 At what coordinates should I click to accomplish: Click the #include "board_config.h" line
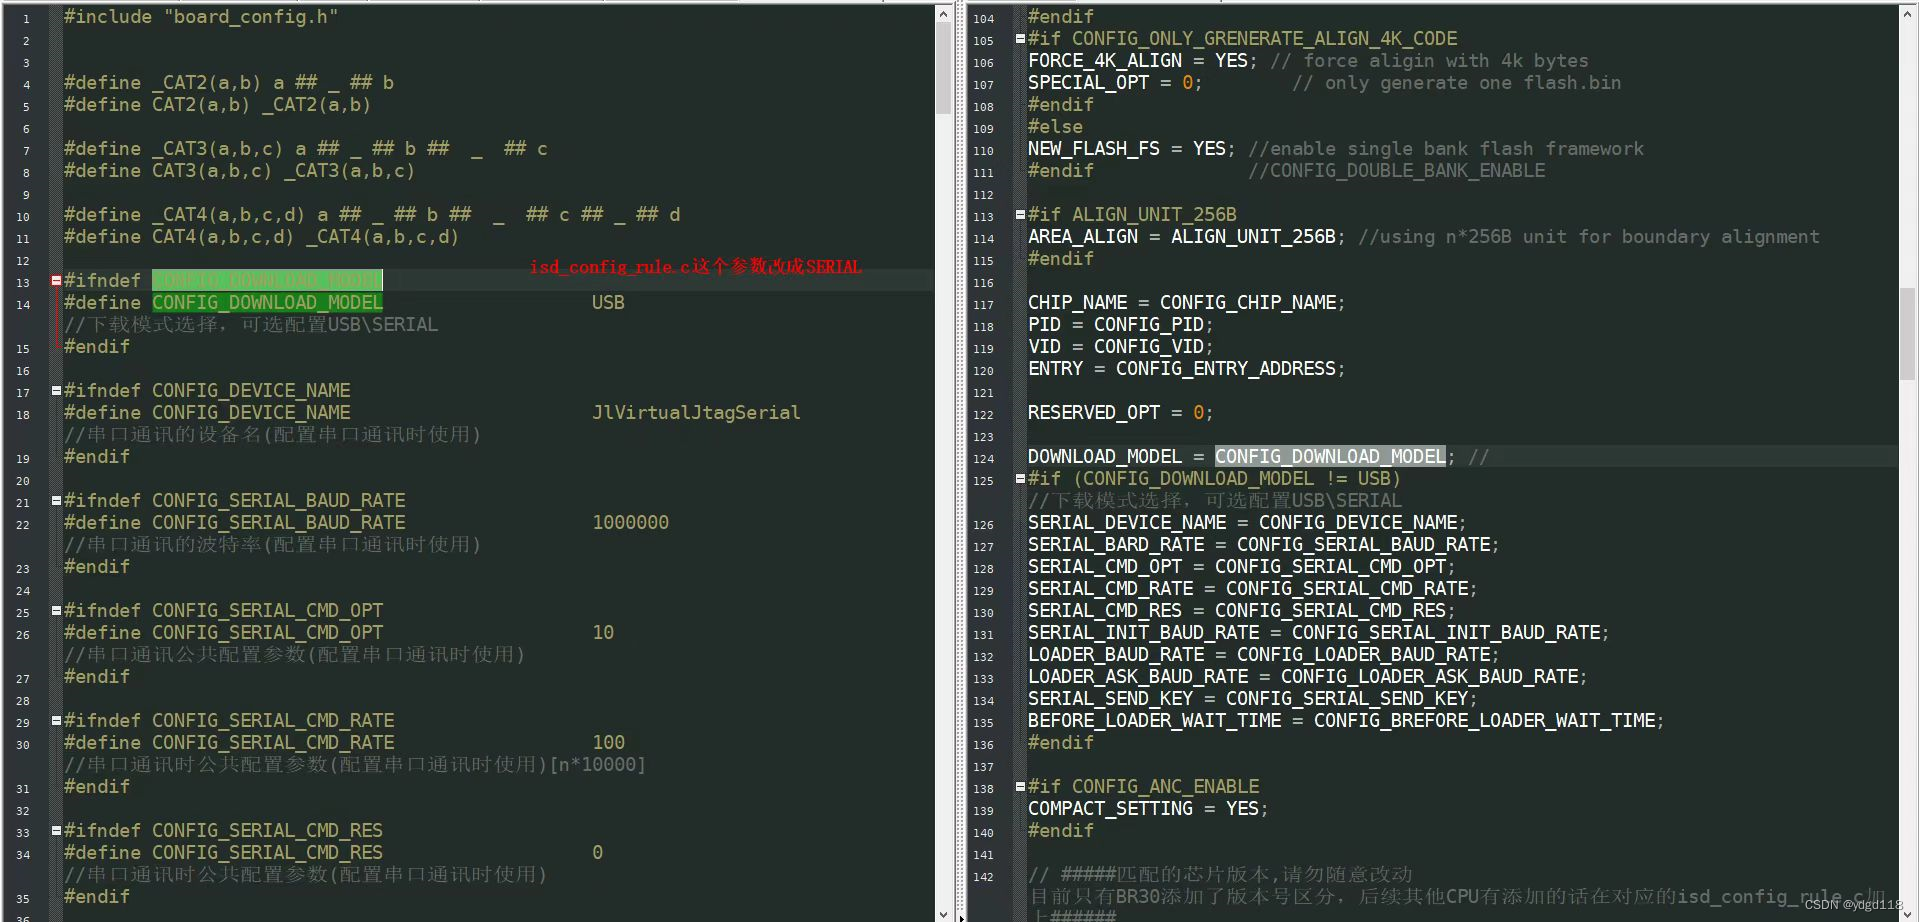(x=201, y=17)
